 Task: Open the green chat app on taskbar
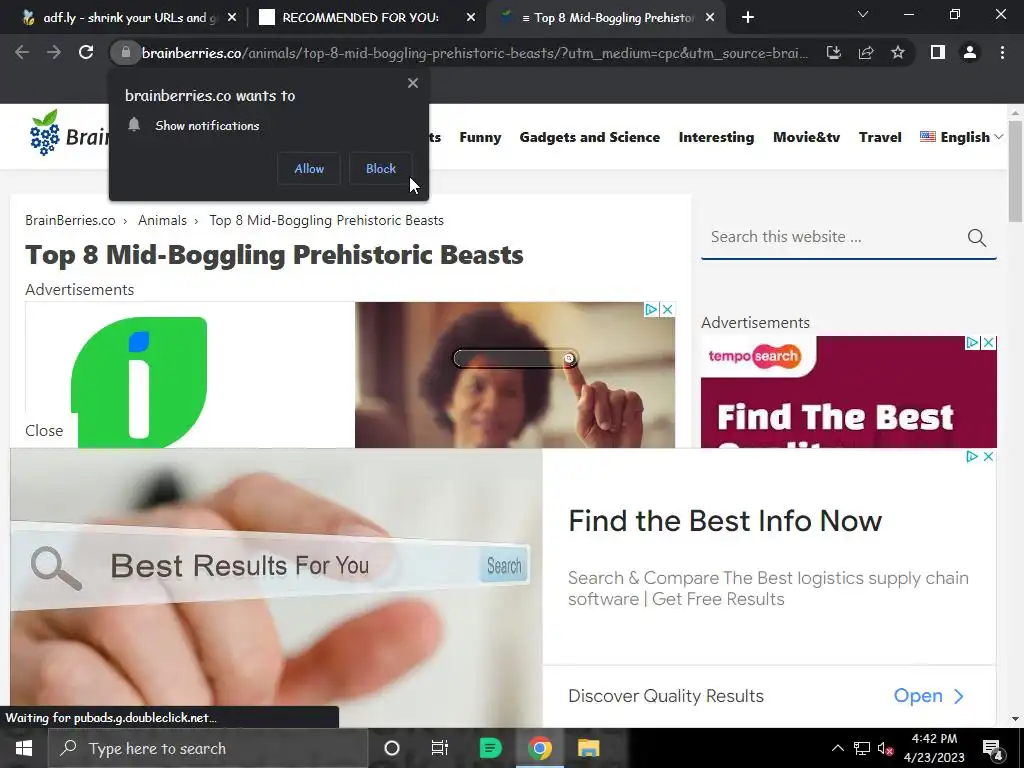pos(490,748)
